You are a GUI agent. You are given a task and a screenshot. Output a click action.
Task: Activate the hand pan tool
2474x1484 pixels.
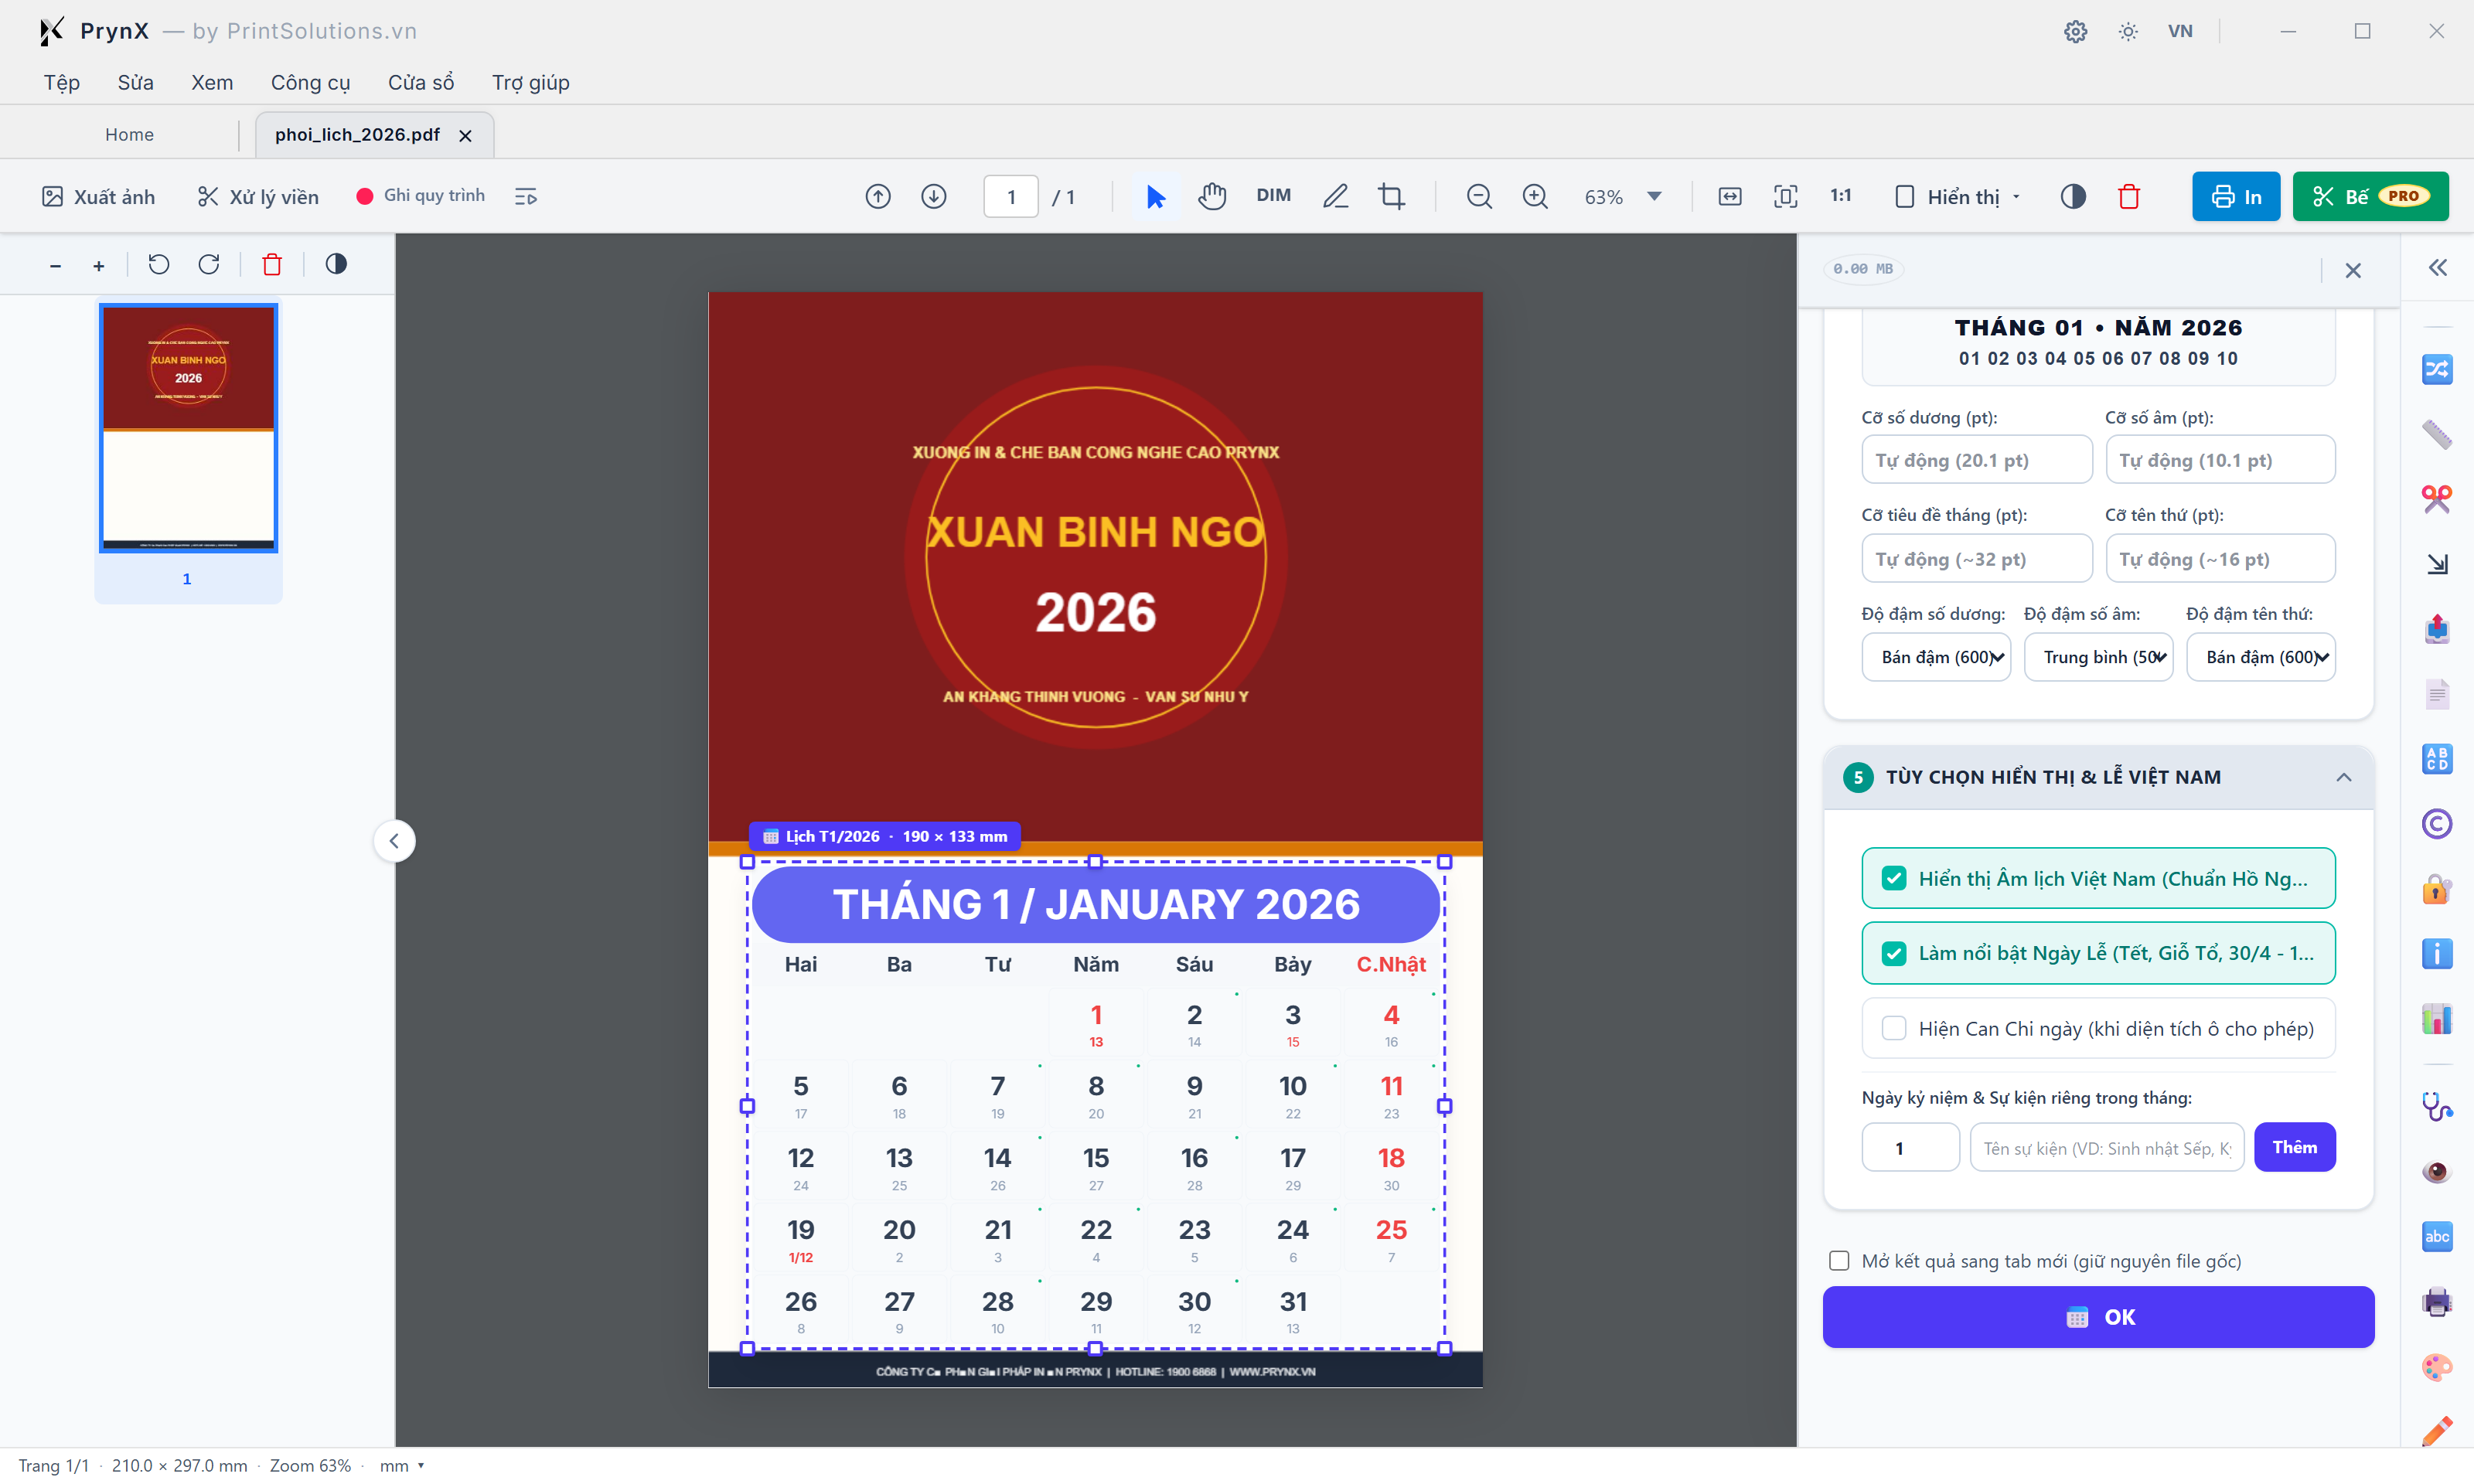(x=1212, y=197)
